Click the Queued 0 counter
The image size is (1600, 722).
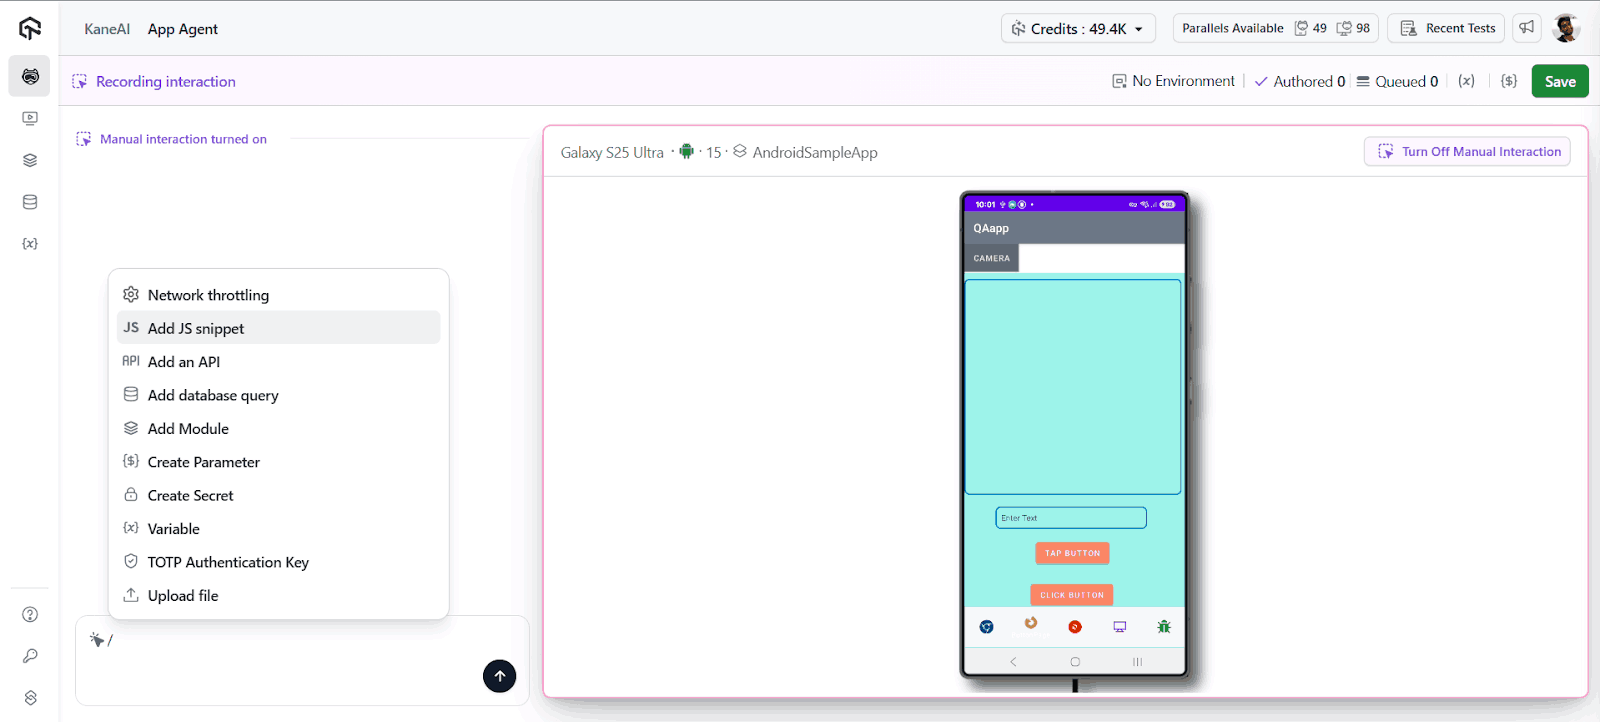[1397, 81]
